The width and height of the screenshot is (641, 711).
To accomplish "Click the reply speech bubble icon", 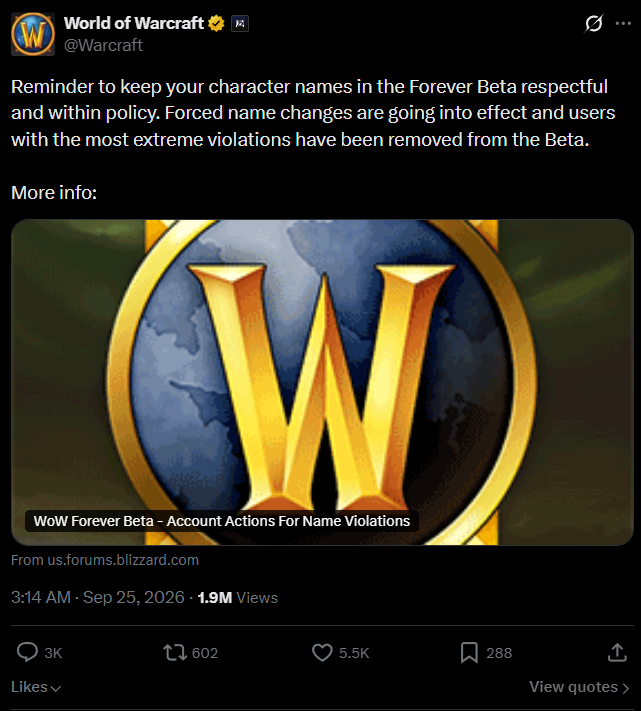I will coord(27,653).
